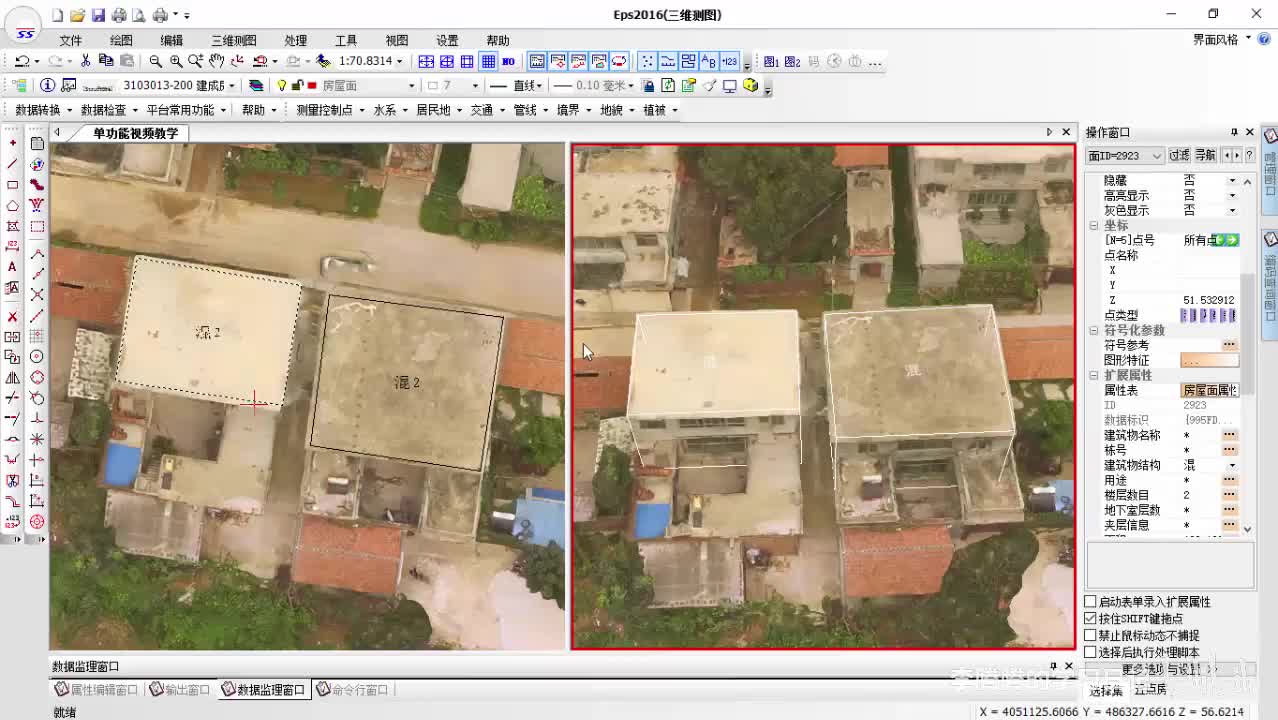Click the blue NO toolbar icon
This screenshot has height=720, width=1278.
508,61
